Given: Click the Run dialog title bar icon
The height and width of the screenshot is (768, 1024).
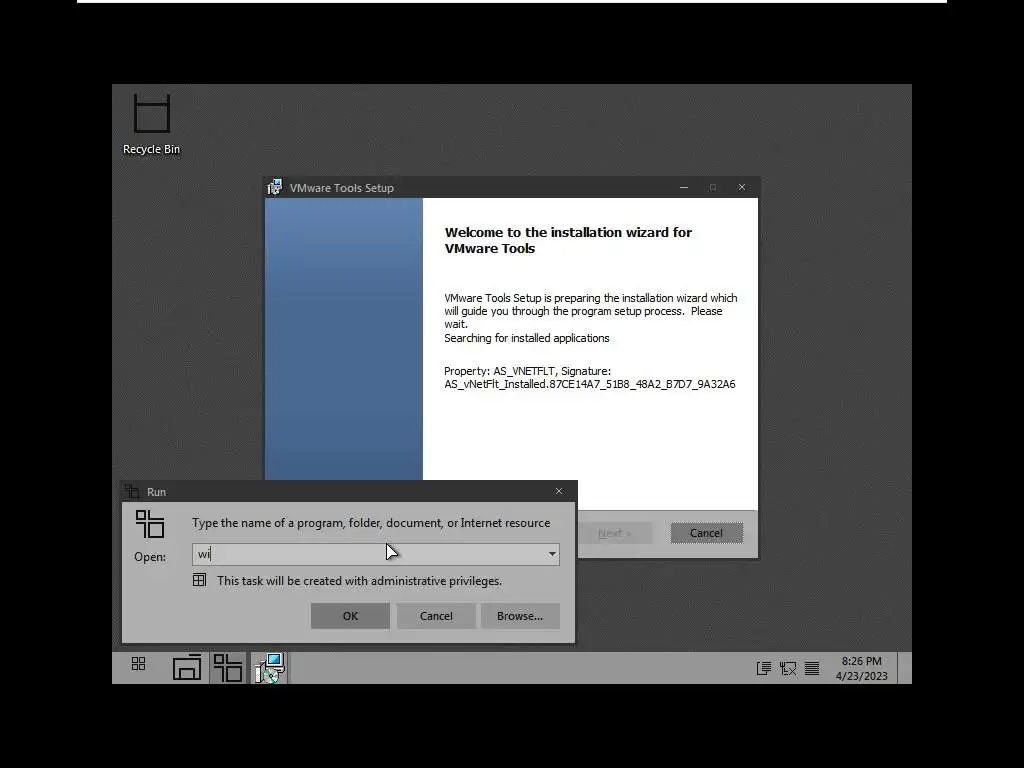Looking at the screenshot, I should tap(132, 491).
